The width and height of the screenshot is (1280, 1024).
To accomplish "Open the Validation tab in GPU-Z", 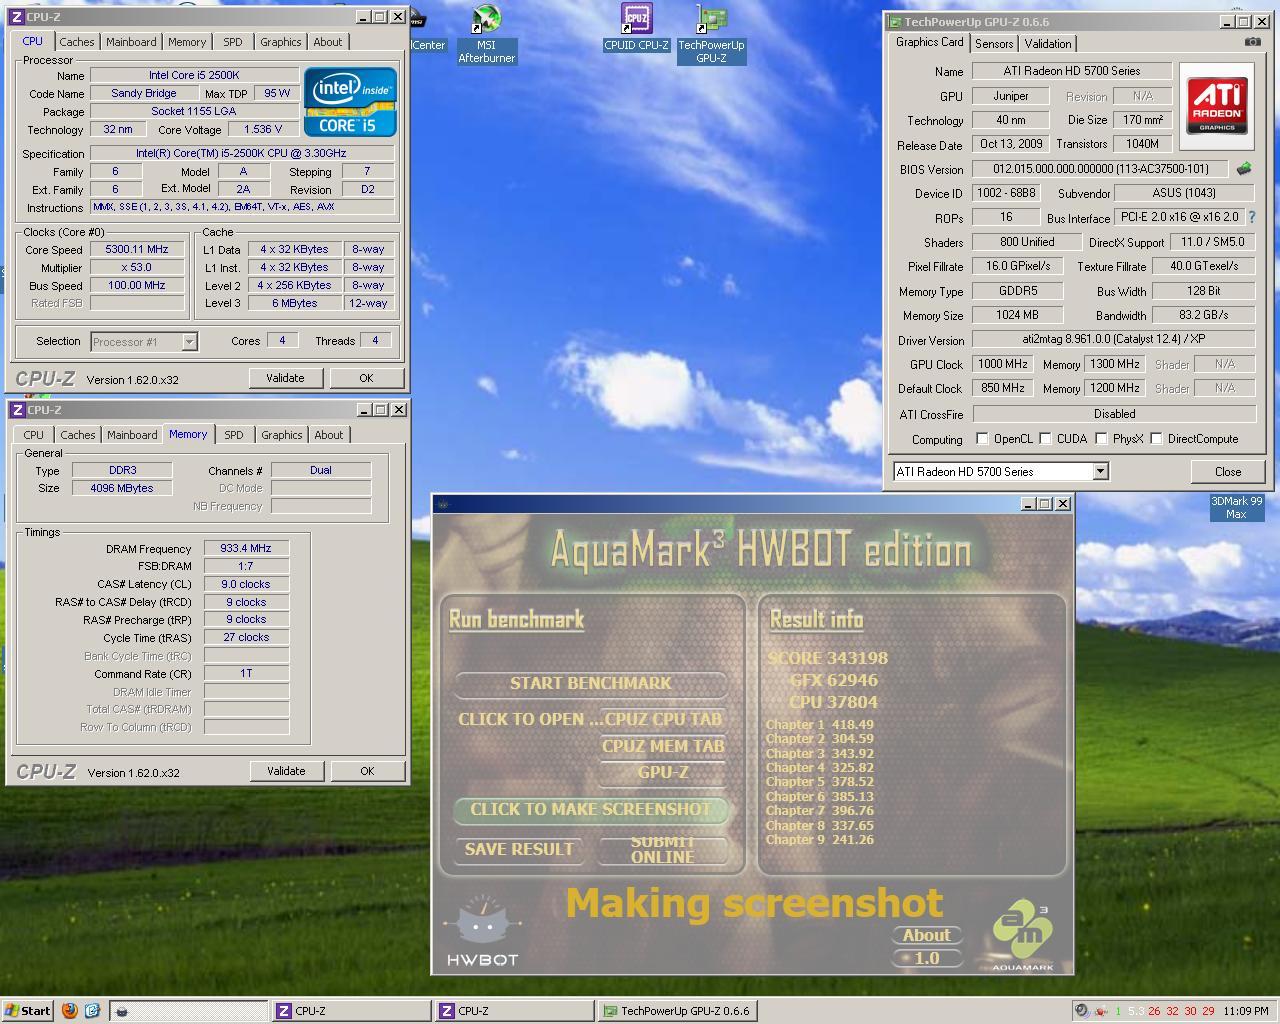I will (x=1048, y=44).
